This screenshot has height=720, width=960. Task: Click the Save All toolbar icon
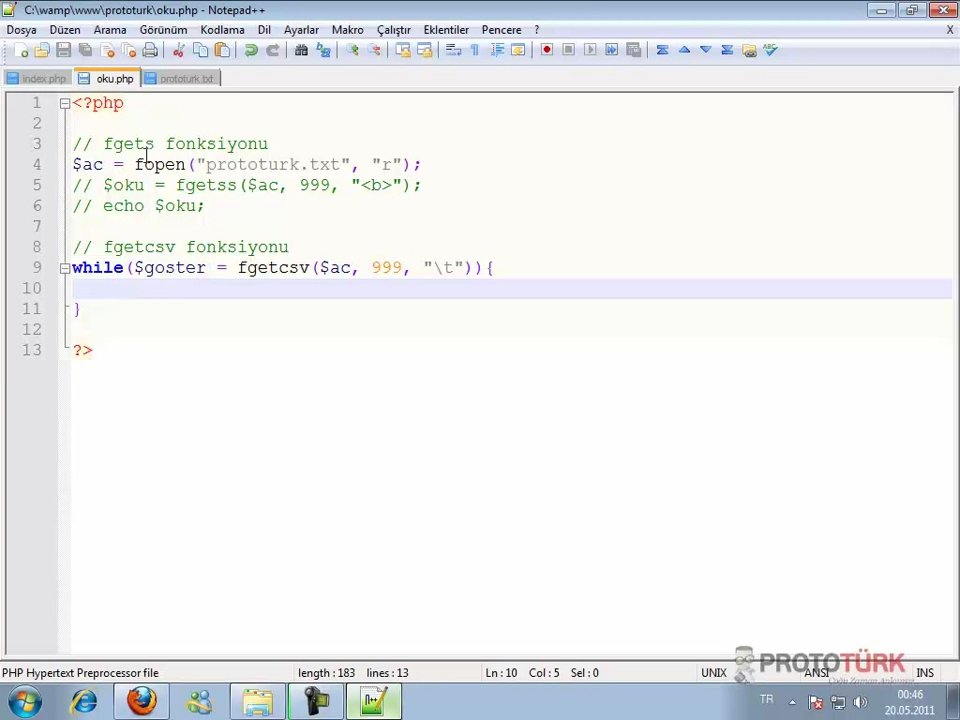tap(85, 51)
